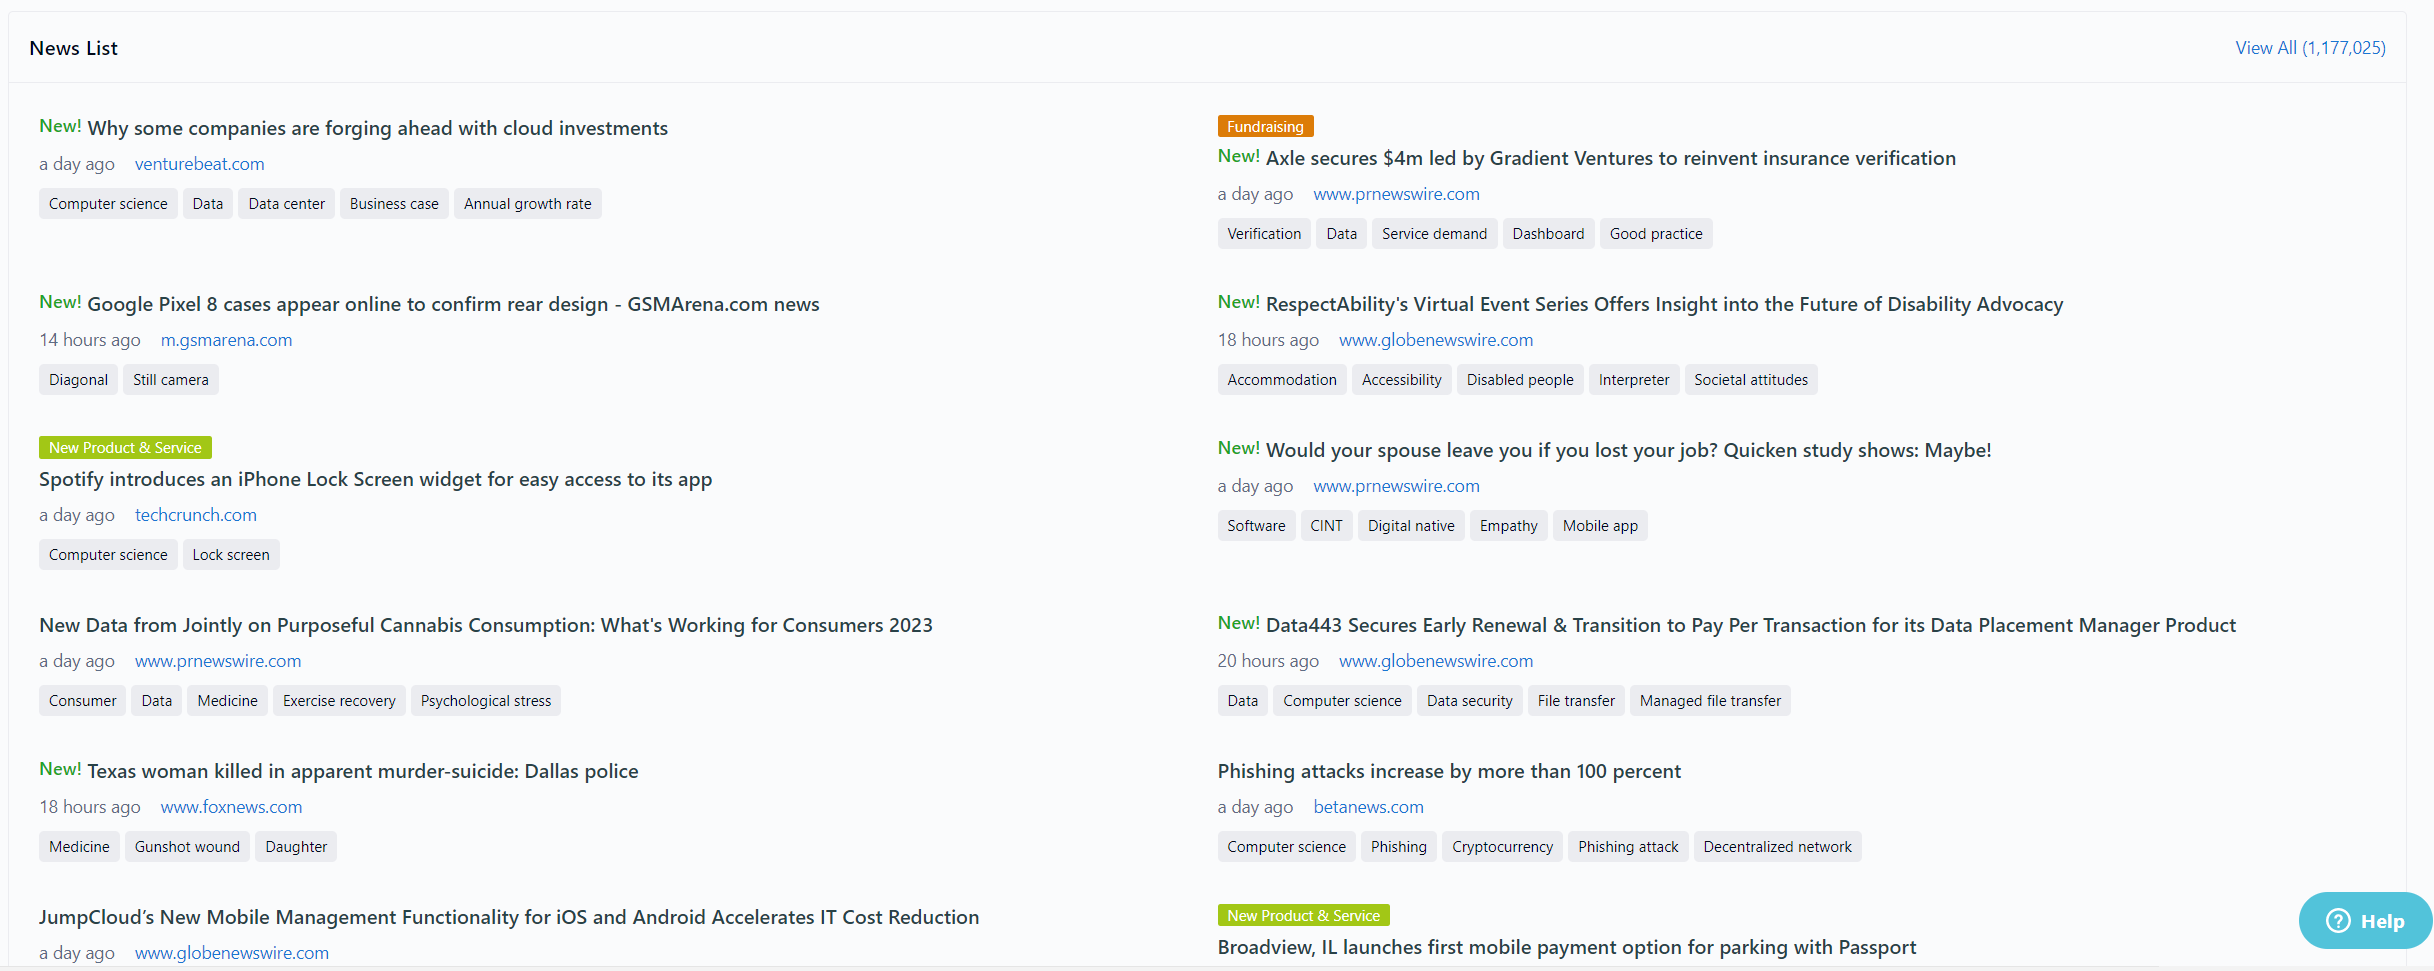
Task: Select the Managed file transfer tag
Action: [1709, 701]
